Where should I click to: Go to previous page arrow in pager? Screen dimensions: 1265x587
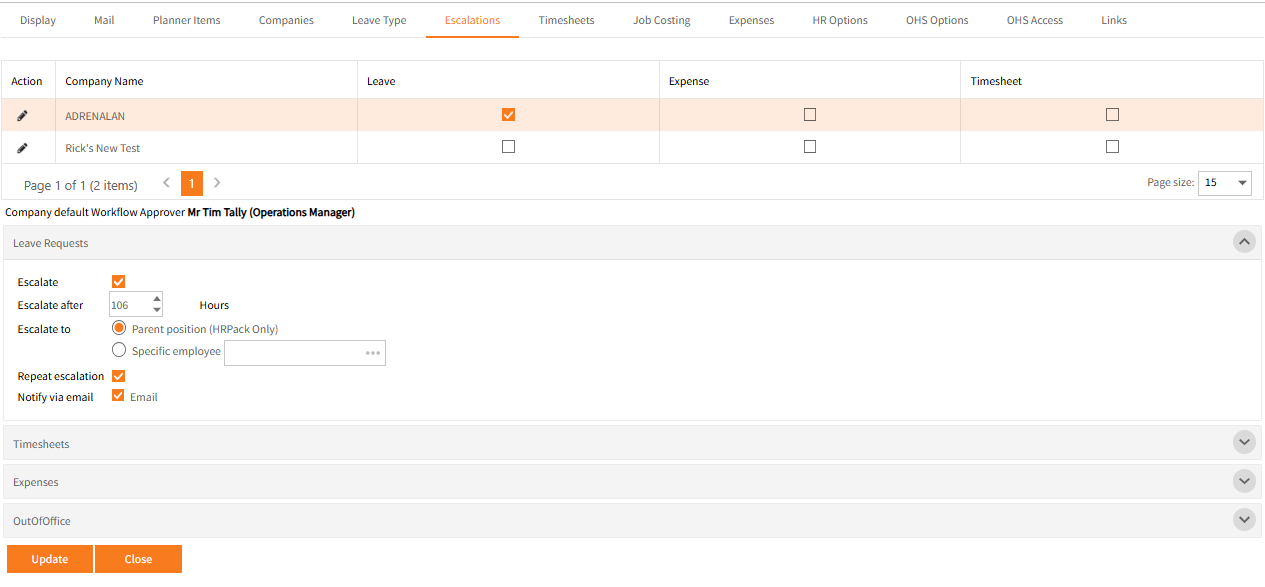tap(166, 183)
